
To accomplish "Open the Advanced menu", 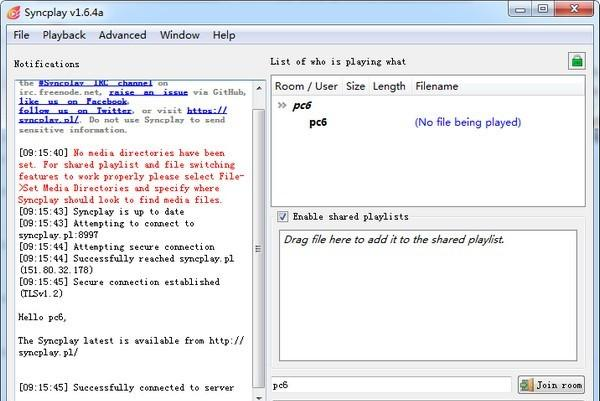I will 122,35.
